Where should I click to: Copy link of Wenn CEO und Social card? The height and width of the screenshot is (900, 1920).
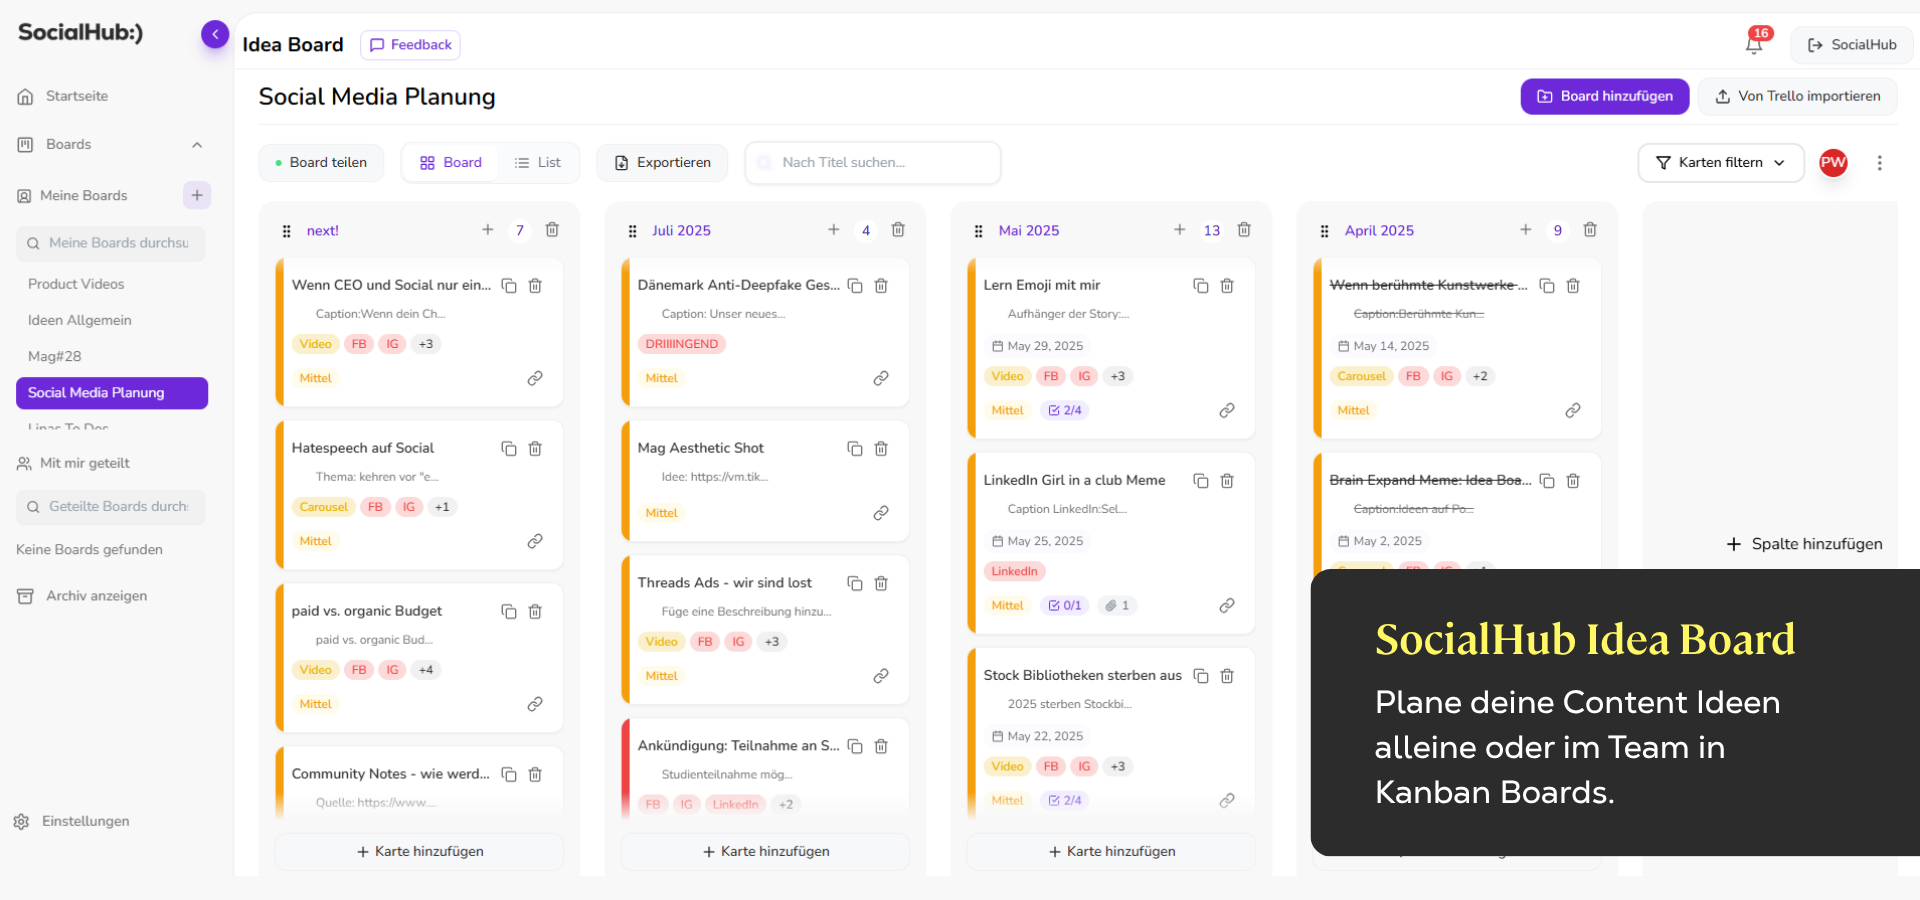tap(535, 378)
